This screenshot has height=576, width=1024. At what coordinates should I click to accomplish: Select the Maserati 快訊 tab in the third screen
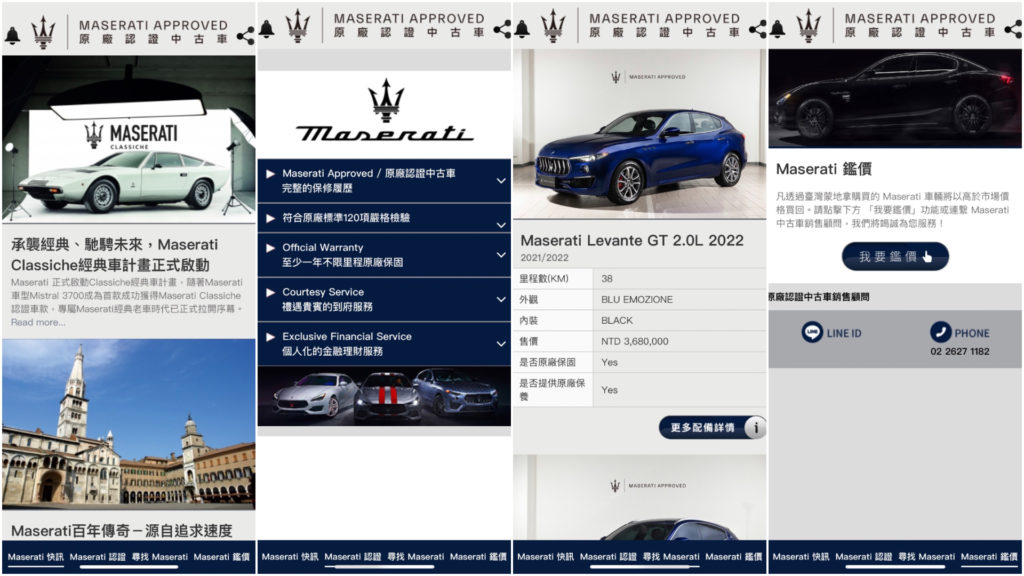[x=545, y=557]
